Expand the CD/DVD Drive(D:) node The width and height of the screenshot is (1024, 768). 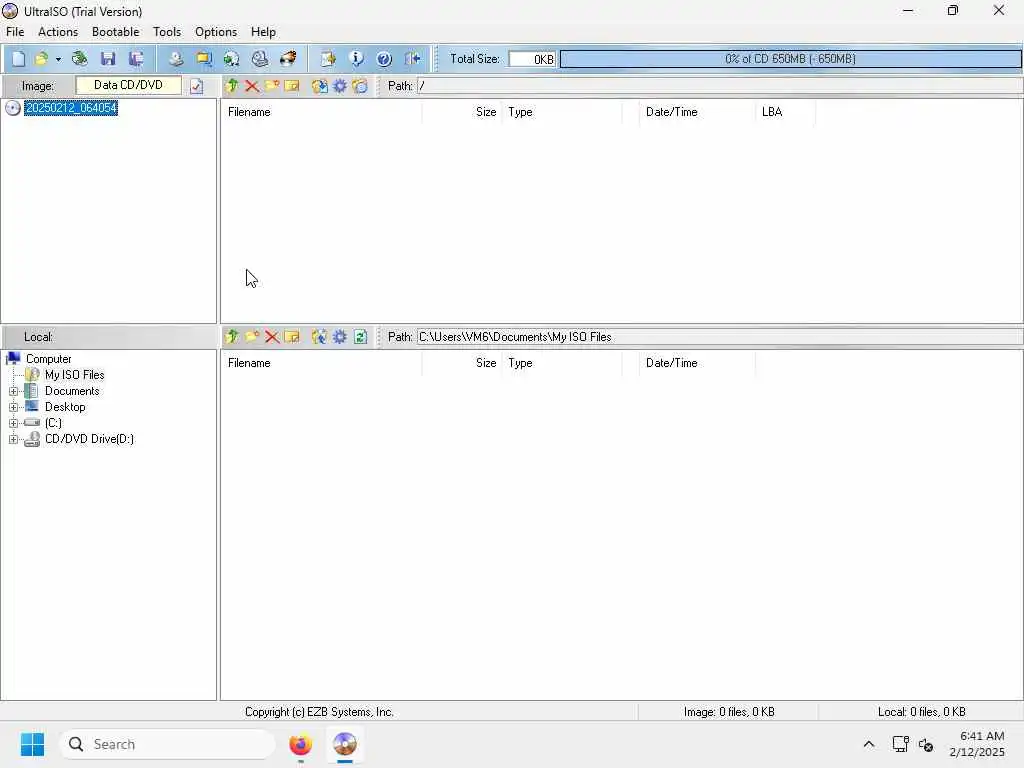[x=13, y=440]
